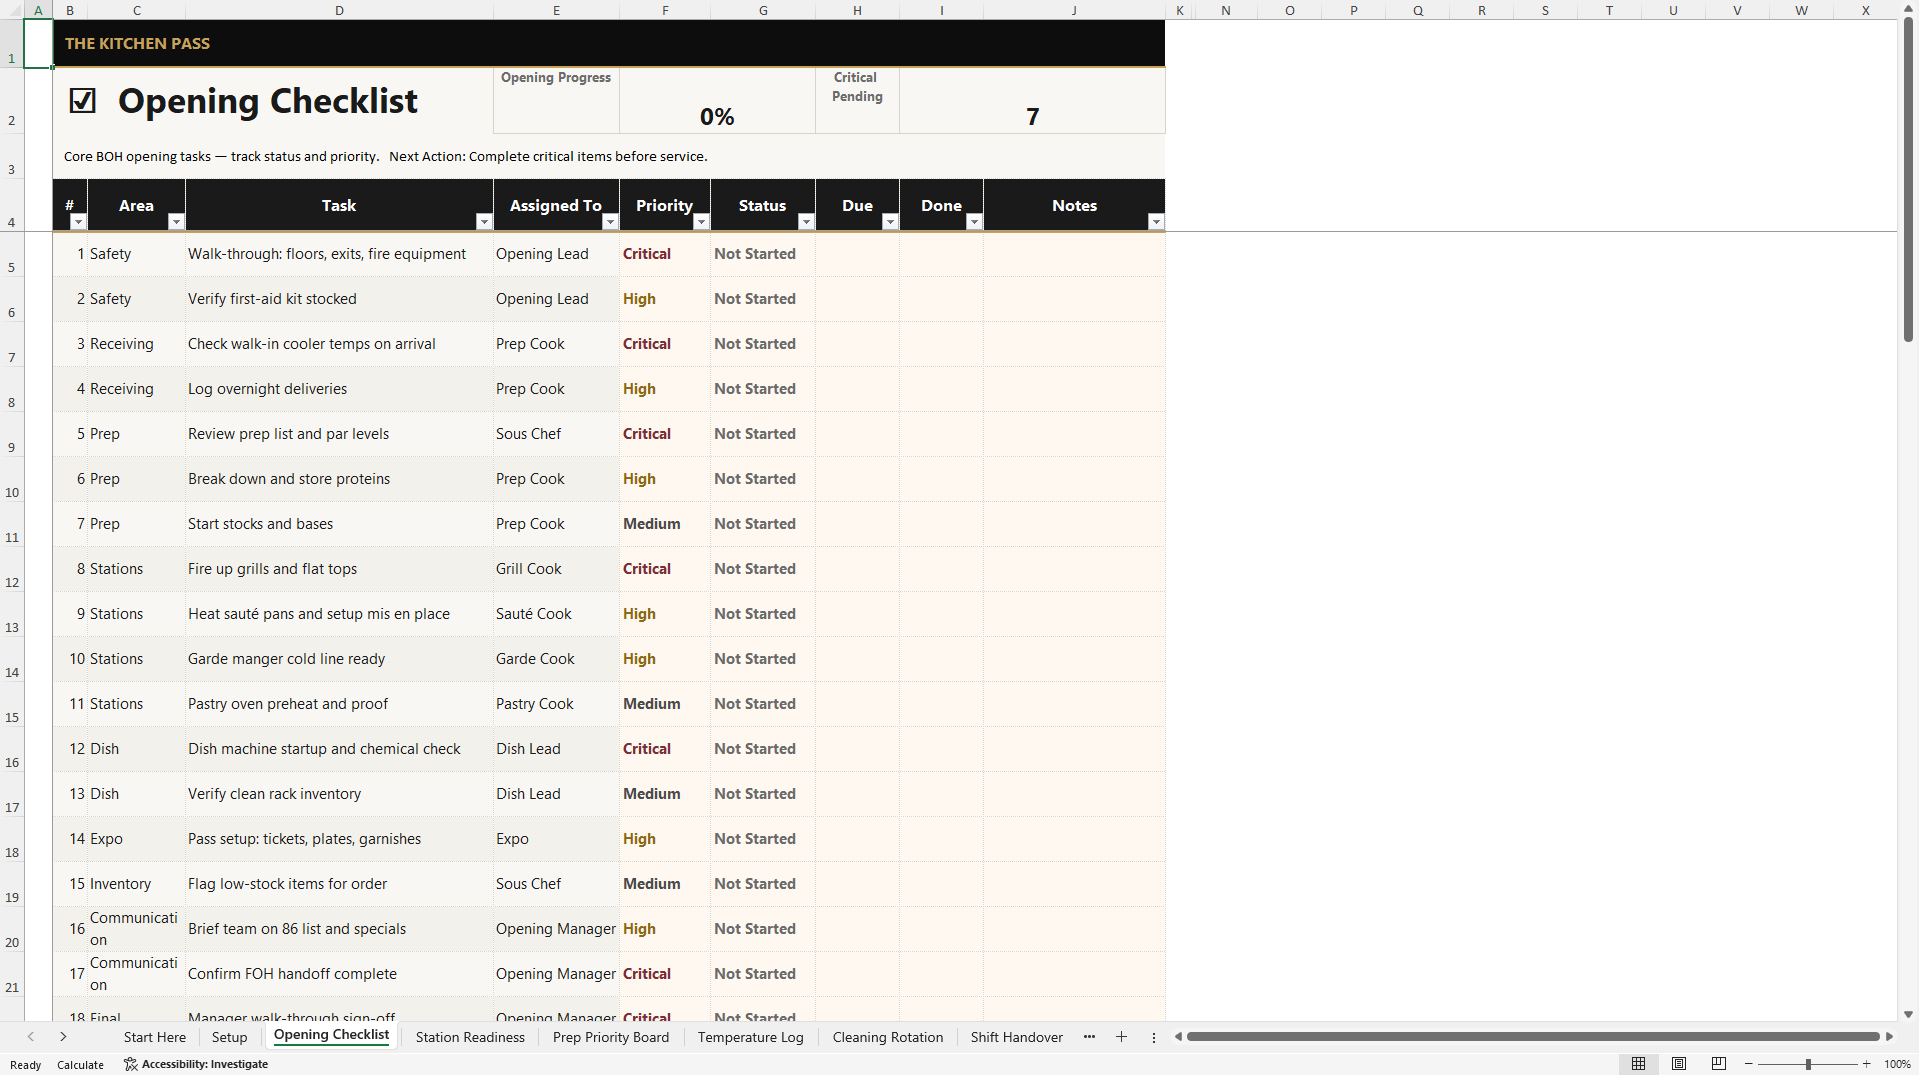Click the vertical scrollbar thumb
1919x1075 pixels.
(x=1908, y=179)
